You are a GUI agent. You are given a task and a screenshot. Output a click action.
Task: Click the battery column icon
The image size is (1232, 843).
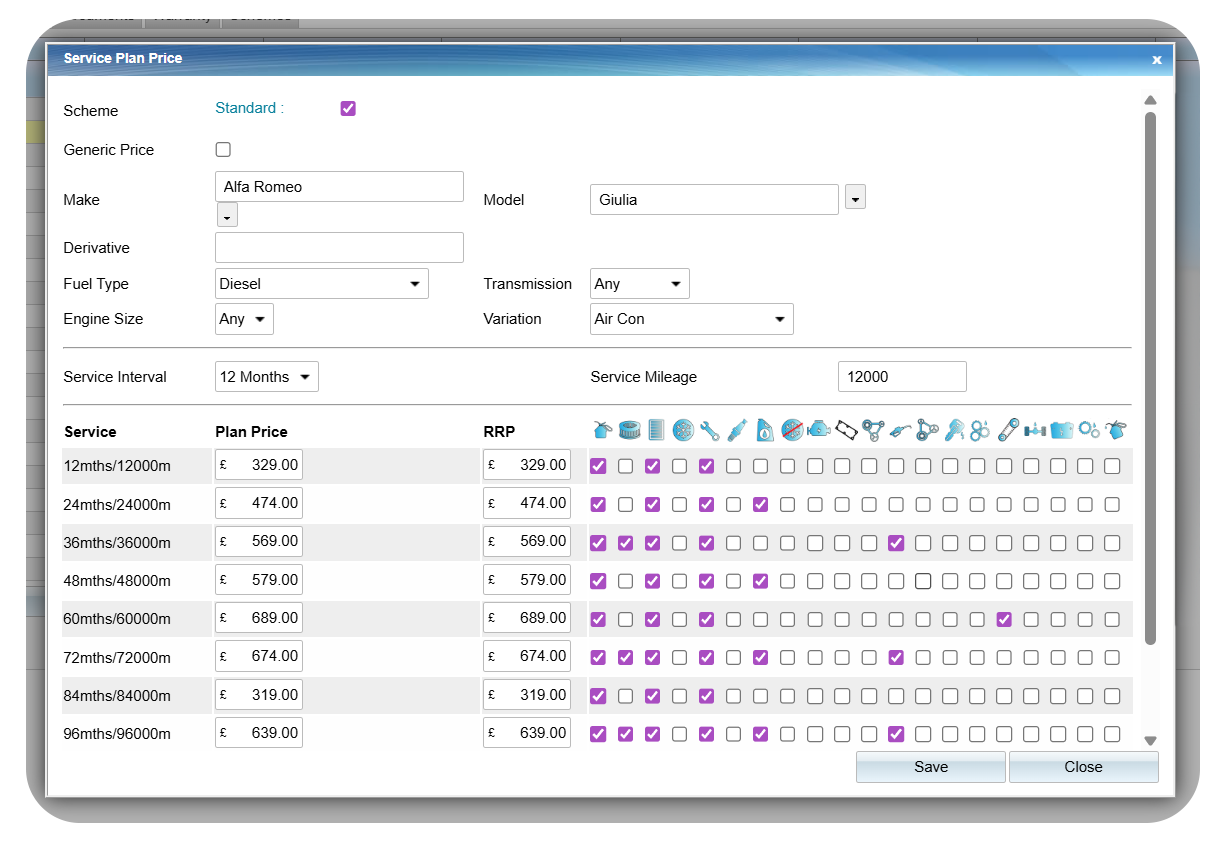(x=1061, y=431)
